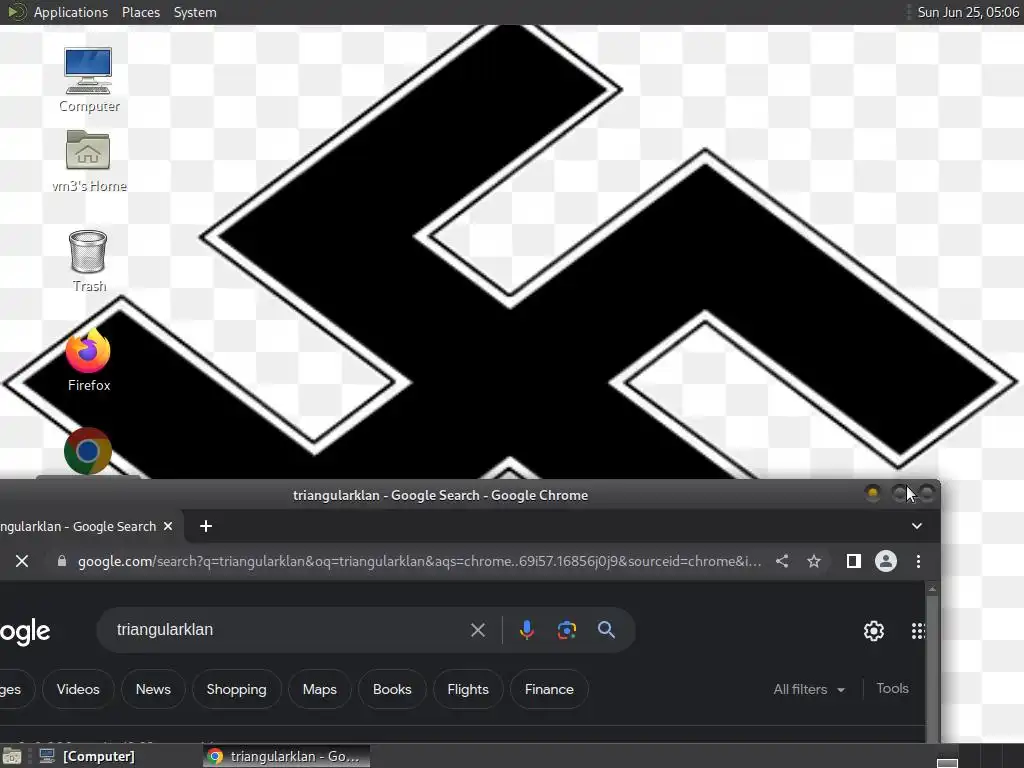Share this page using the share icon
Viewport: 1024px width, 768px height.
782,561
